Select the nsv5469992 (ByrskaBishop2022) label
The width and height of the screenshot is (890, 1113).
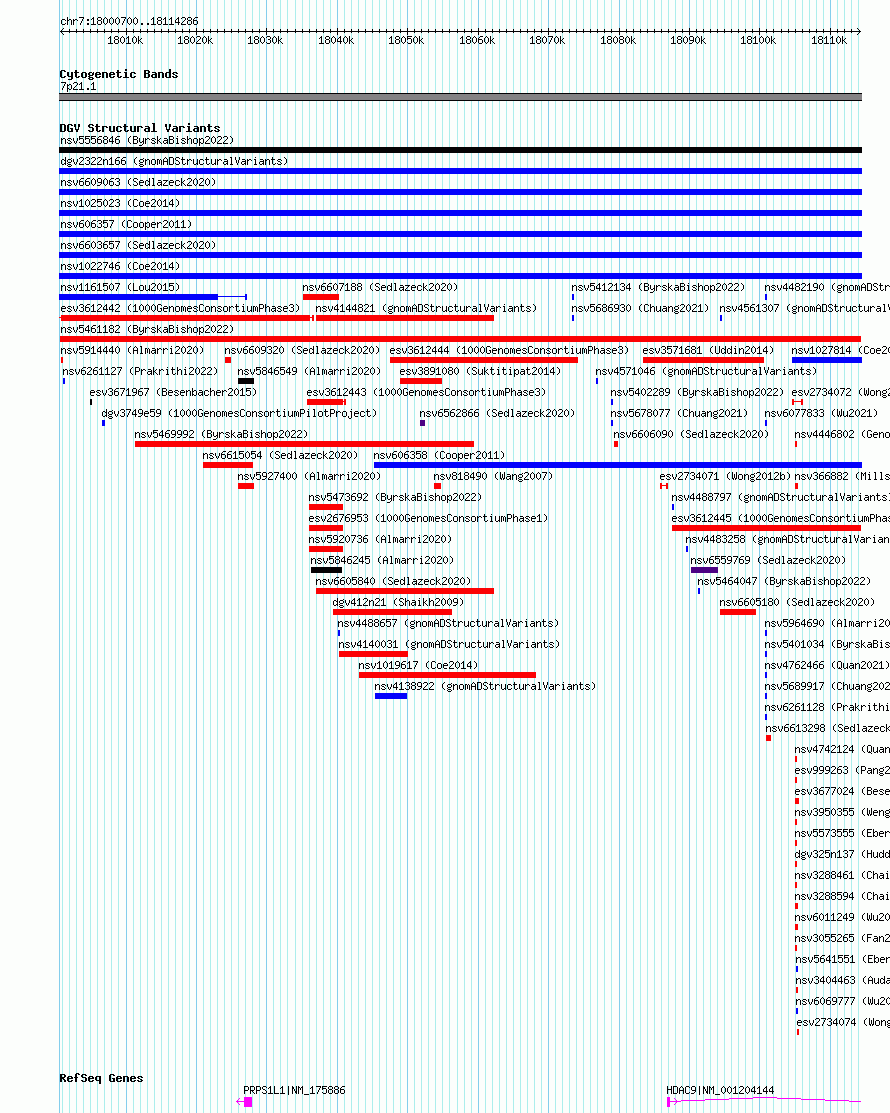[221, 434]
